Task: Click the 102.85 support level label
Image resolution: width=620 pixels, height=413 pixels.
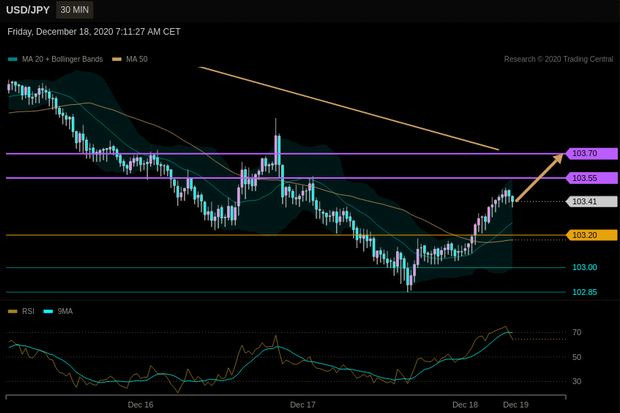Action: 585,292
